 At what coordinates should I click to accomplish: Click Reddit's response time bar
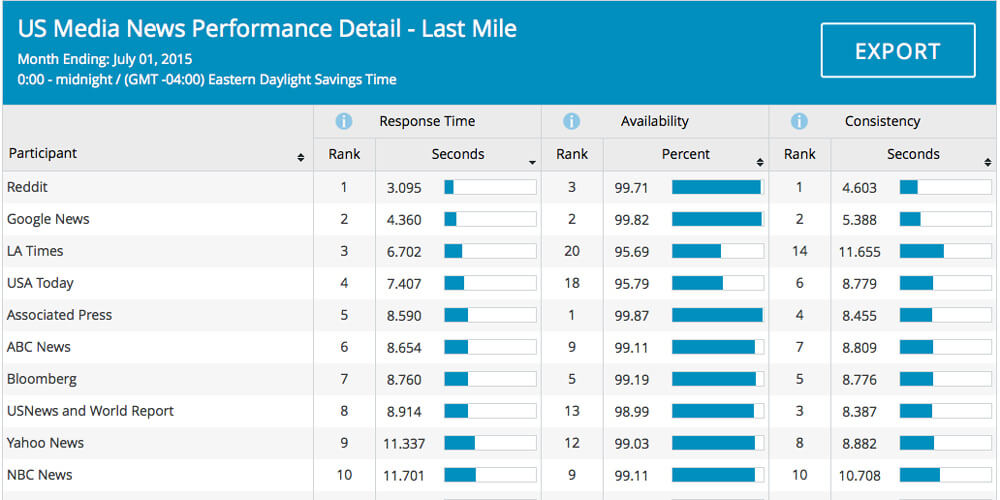(490, 187)
